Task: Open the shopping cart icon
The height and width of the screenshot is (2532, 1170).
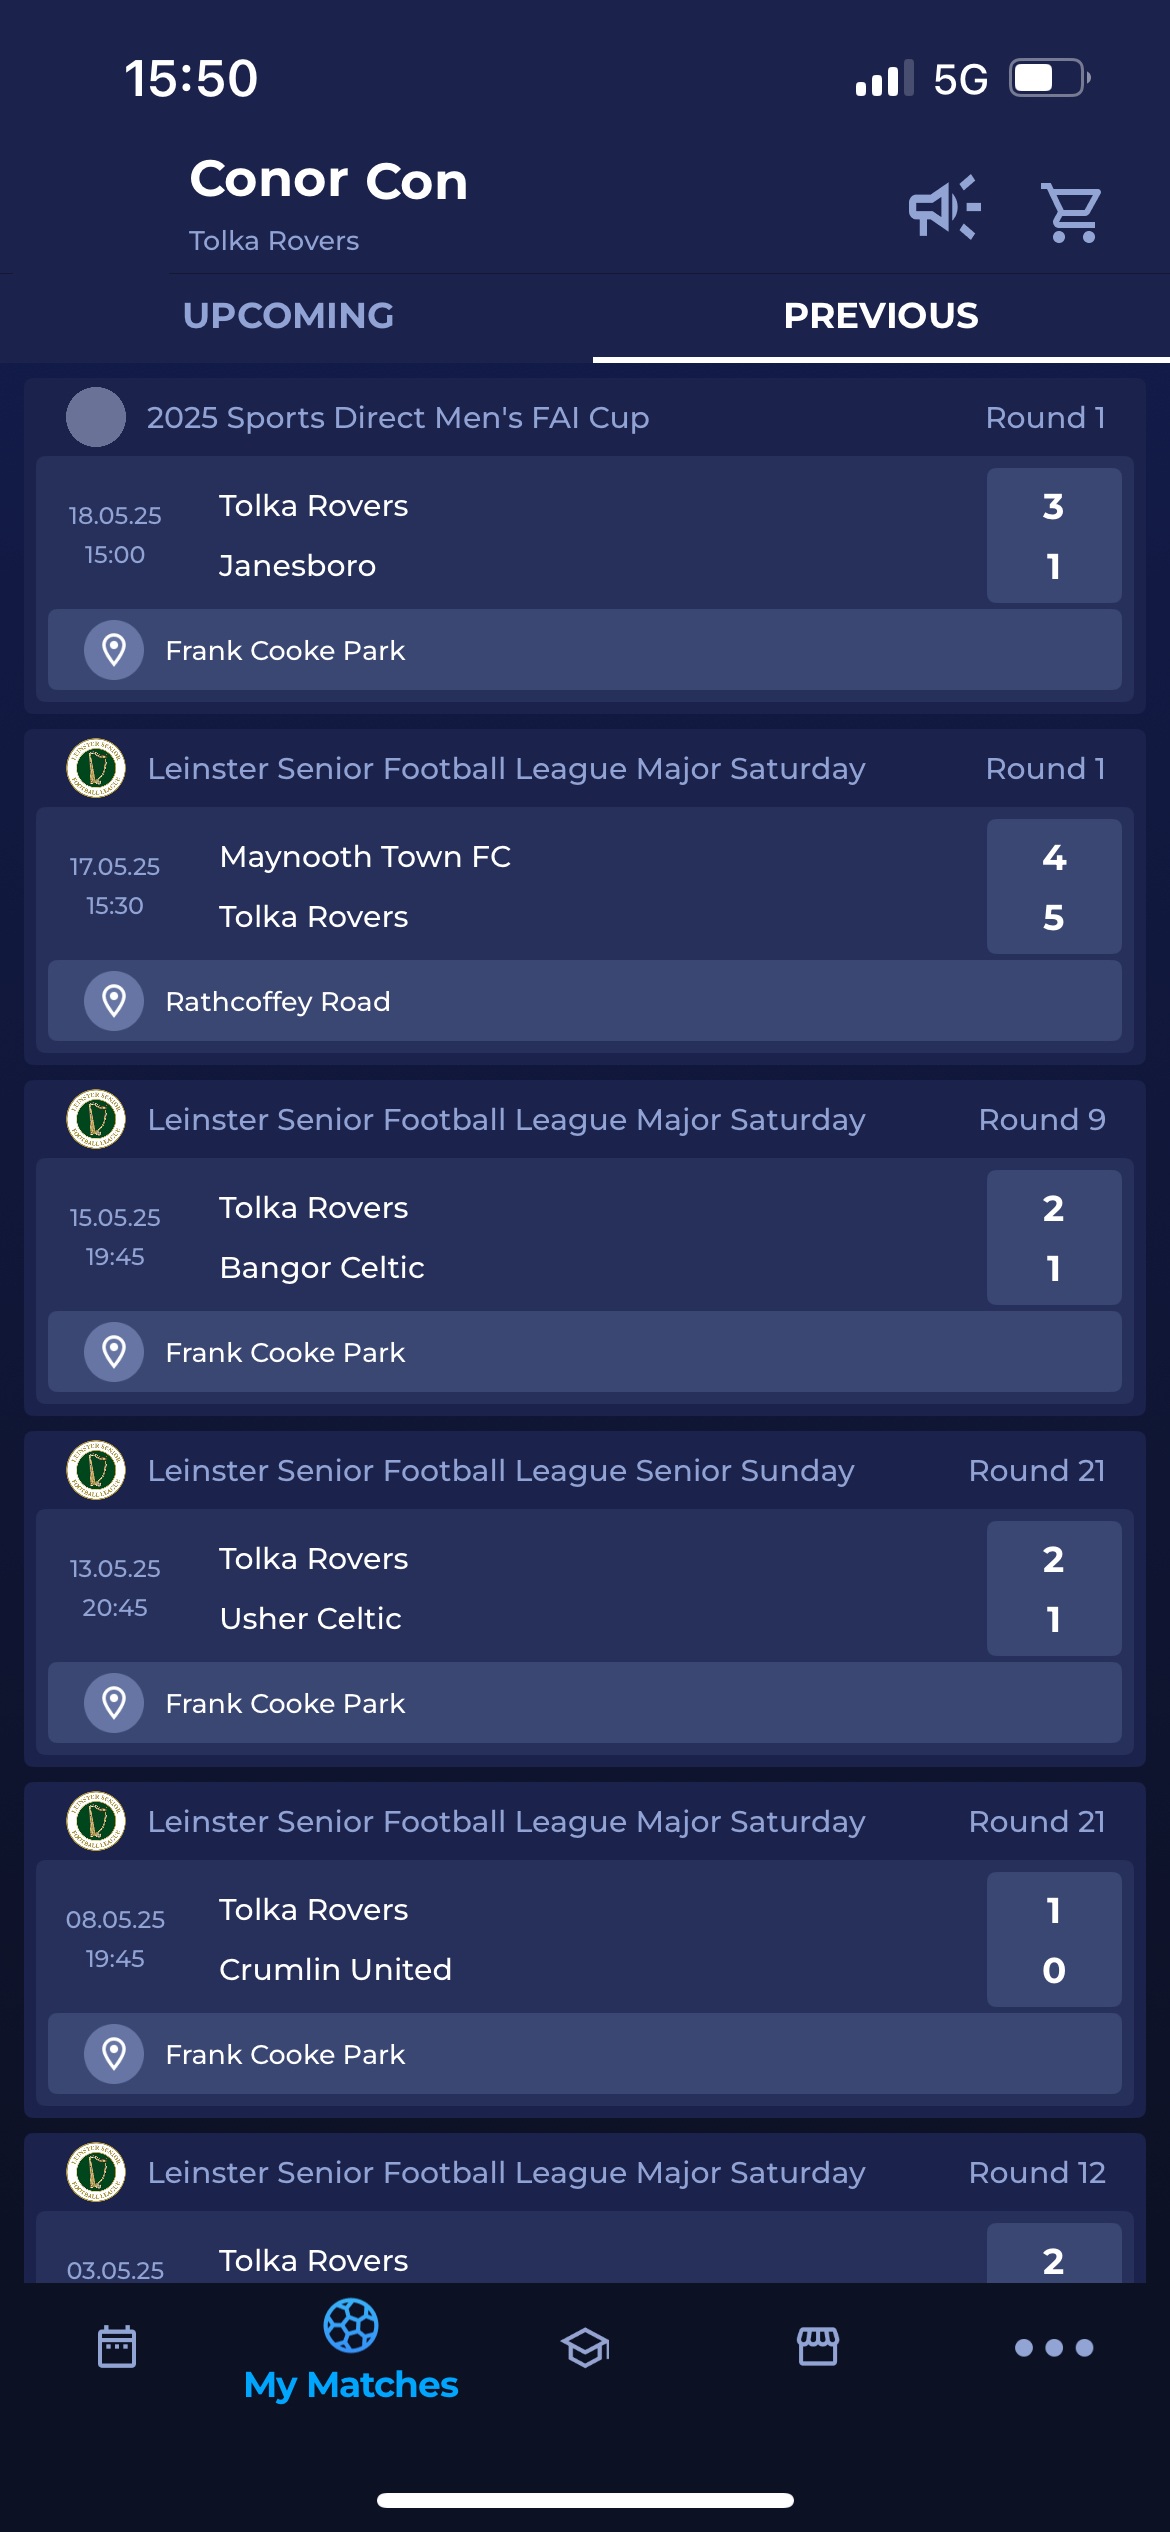Action: click(1071, 211)
